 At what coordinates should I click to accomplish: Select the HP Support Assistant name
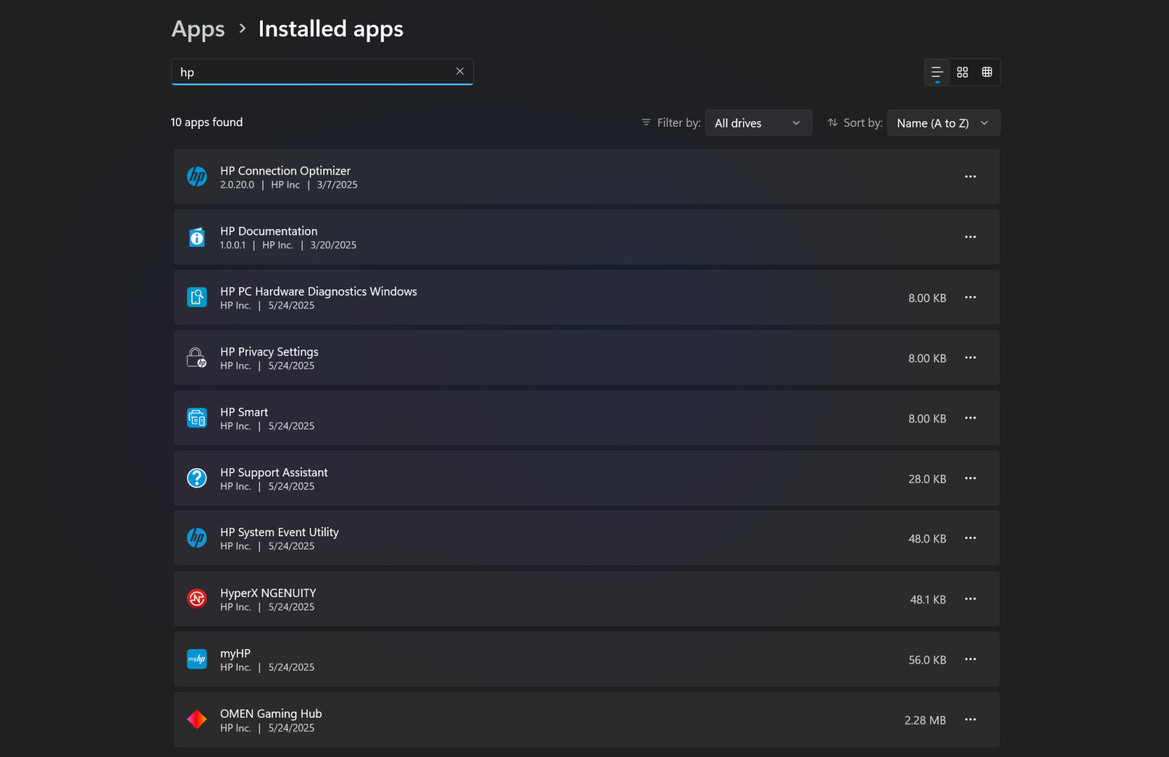coord(274,473)
